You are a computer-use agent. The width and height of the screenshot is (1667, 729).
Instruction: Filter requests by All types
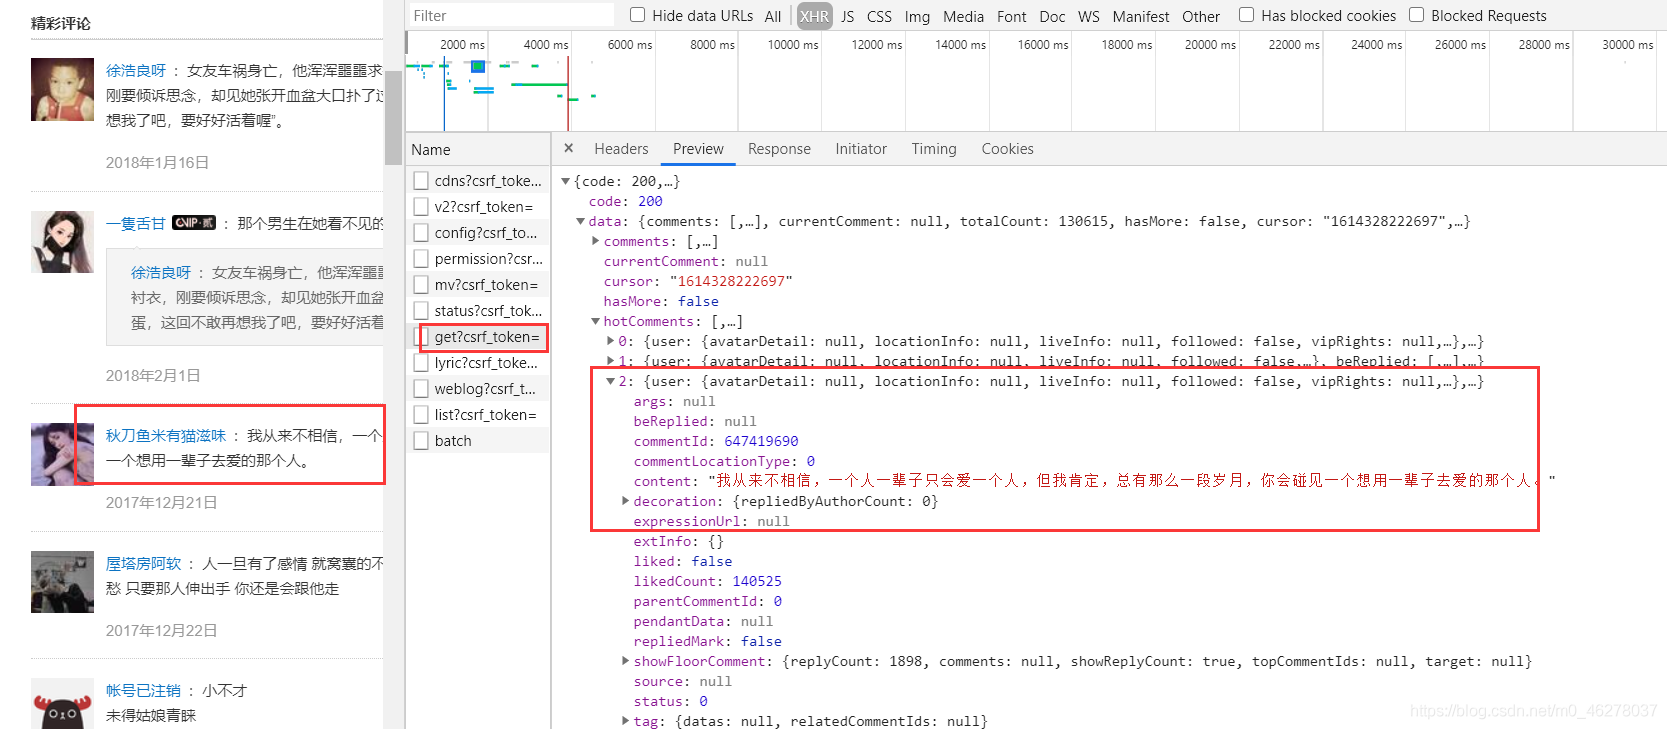[773, 16]
